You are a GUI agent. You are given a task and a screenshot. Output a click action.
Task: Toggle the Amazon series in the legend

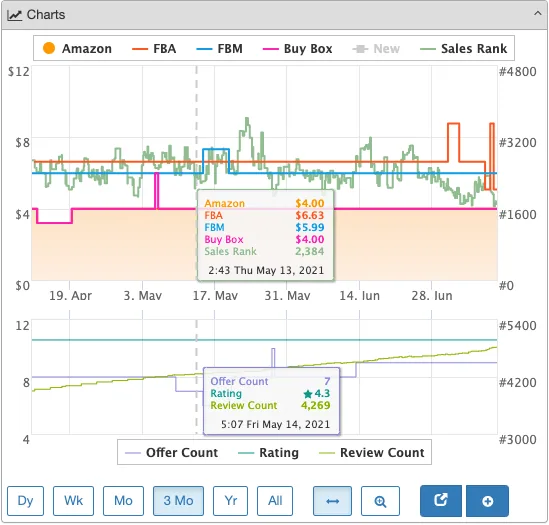click(x=77, y=48)
